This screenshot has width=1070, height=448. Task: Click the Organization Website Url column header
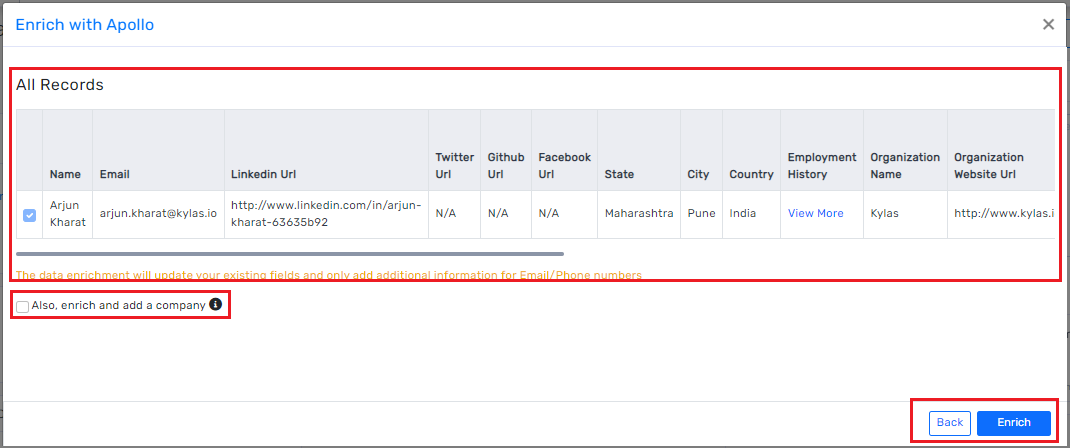1003,150
